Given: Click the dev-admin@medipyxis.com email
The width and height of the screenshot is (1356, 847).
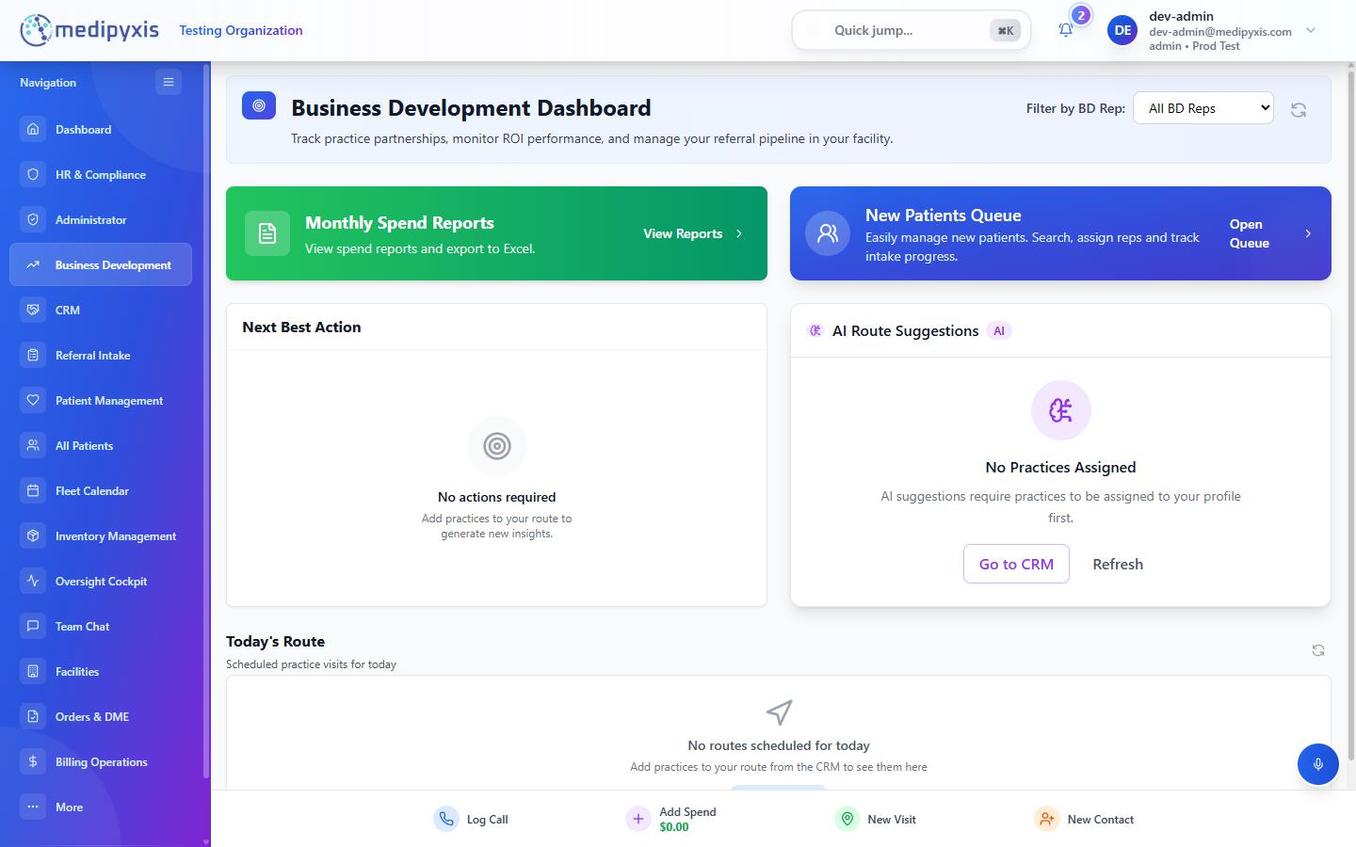Looking at the screenshot, I should pyautogui.click(x=1220, y=31).
